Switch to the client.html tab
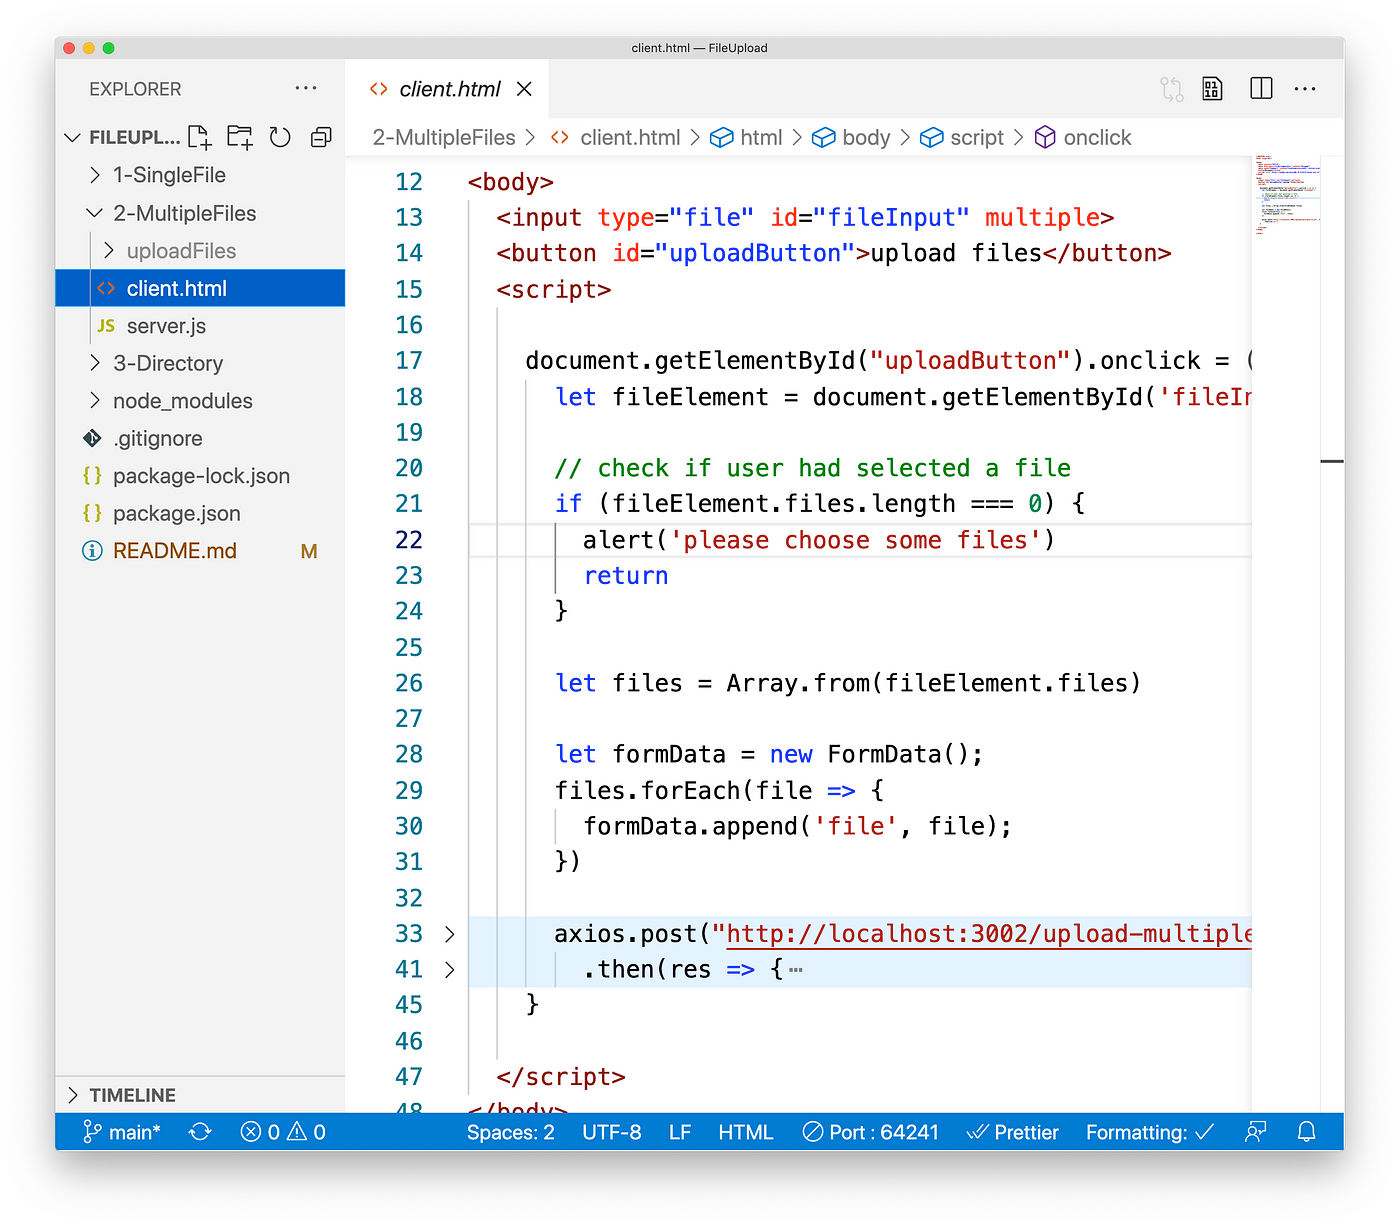This screenshot has height=1224, width=1400. click(448, 89)
